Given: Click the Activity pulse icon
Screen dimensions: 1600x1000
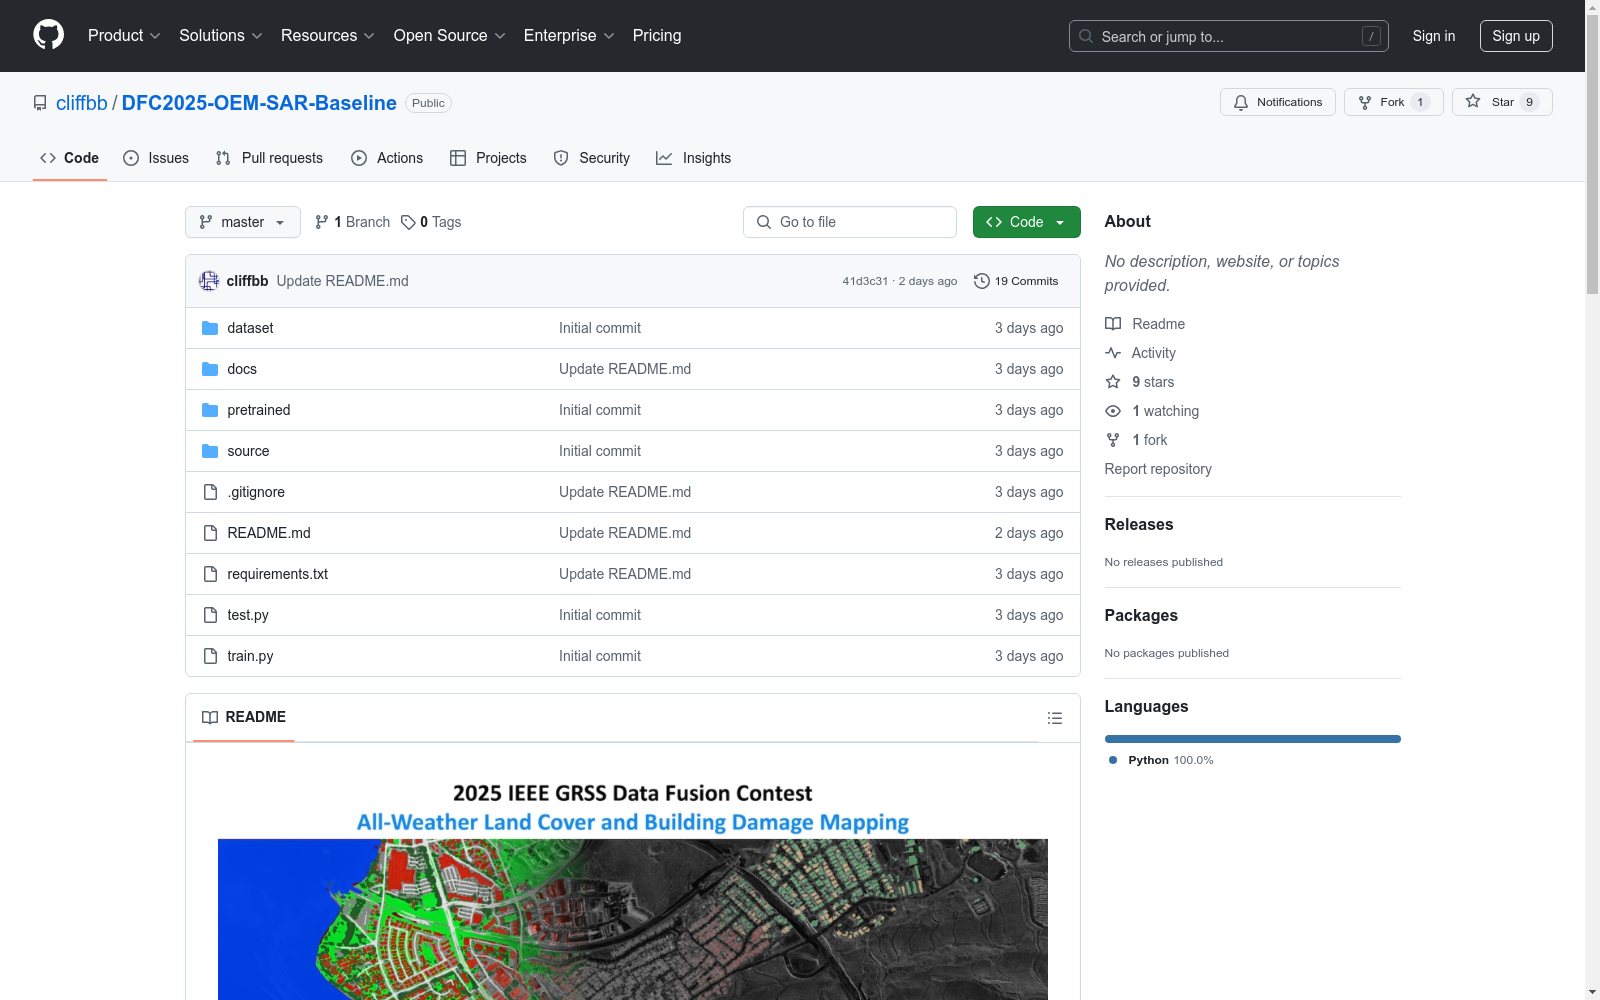Looking at the screenshot, I should point(1113,352).
